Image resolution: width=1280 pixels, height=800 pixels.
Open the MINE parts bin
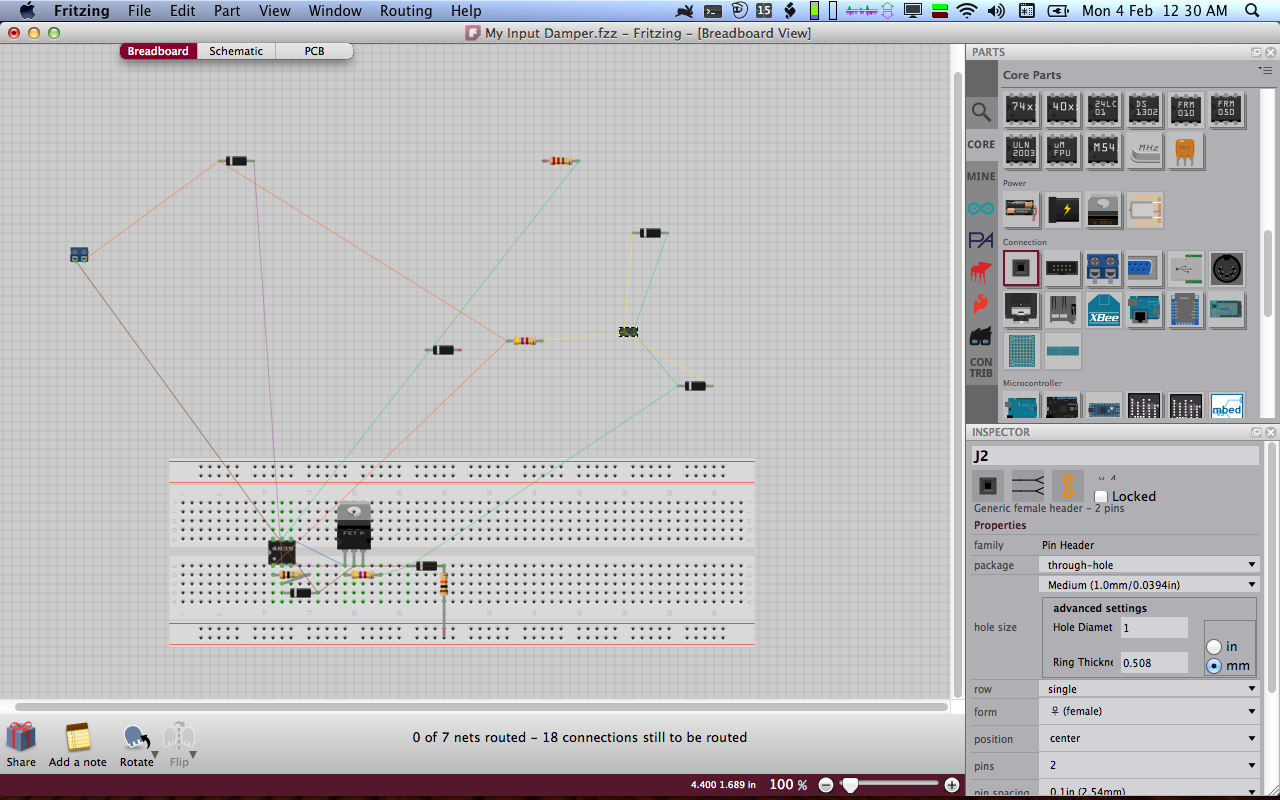point(981,176)
